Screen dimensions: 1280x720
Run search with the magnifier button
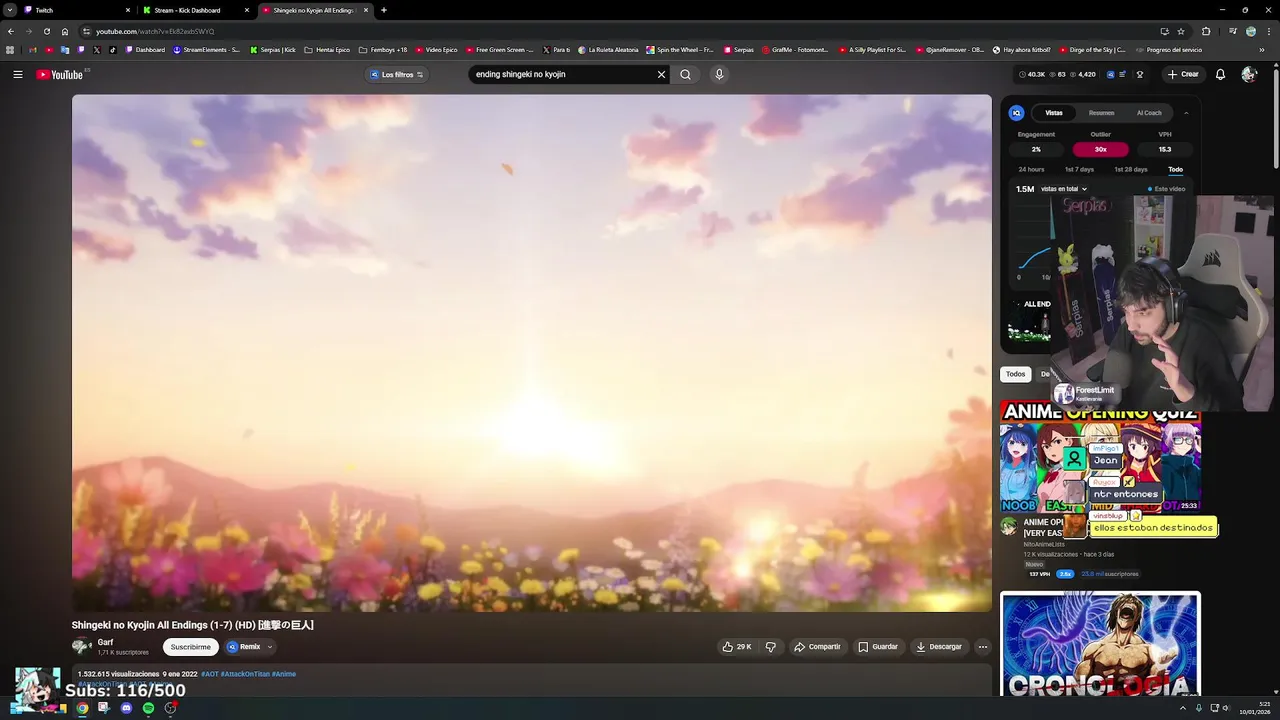(x=685, y=74)
